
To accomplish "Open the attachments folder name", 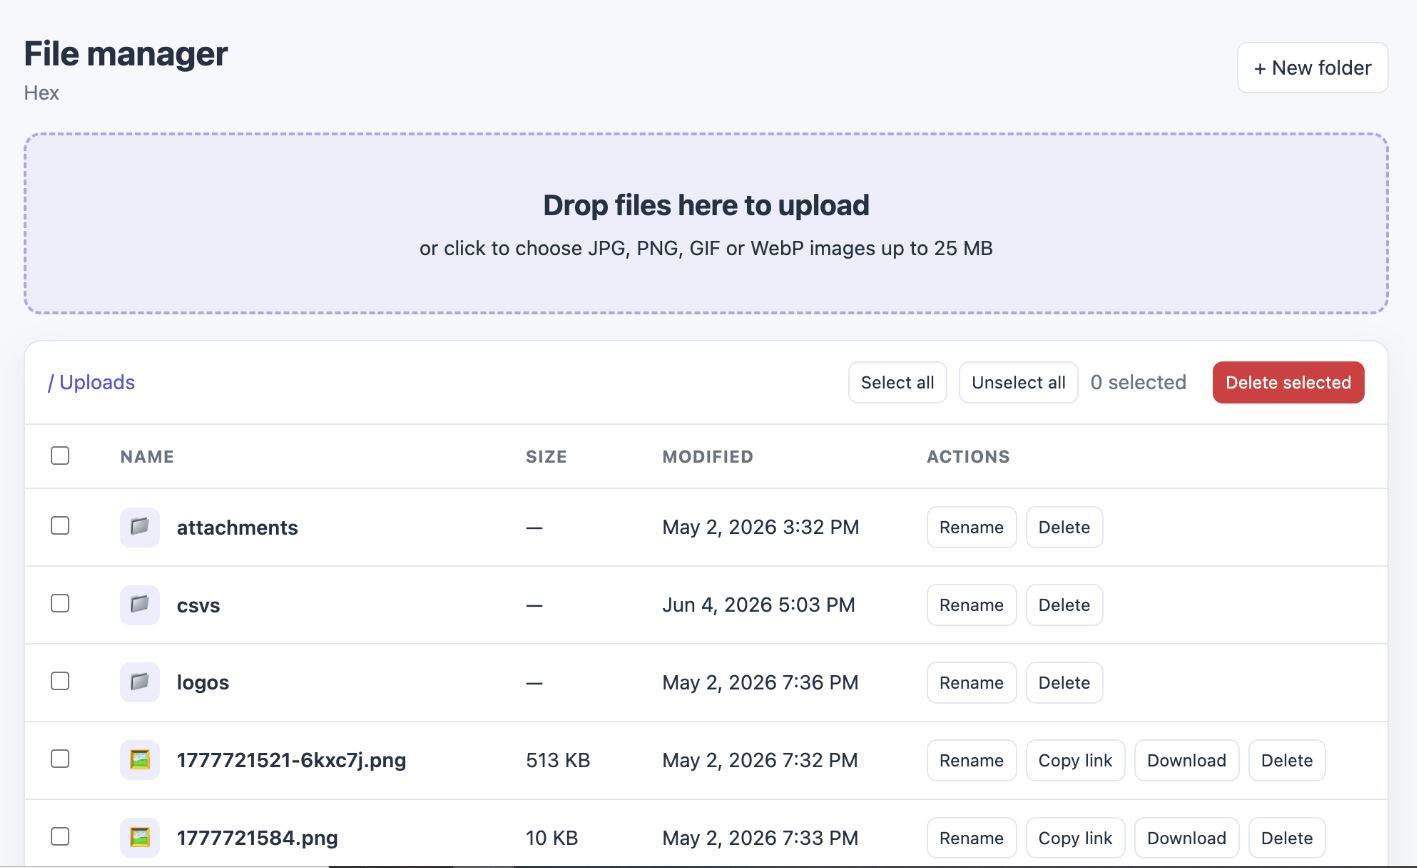I will pyautogui.click(x=237, y=527).
